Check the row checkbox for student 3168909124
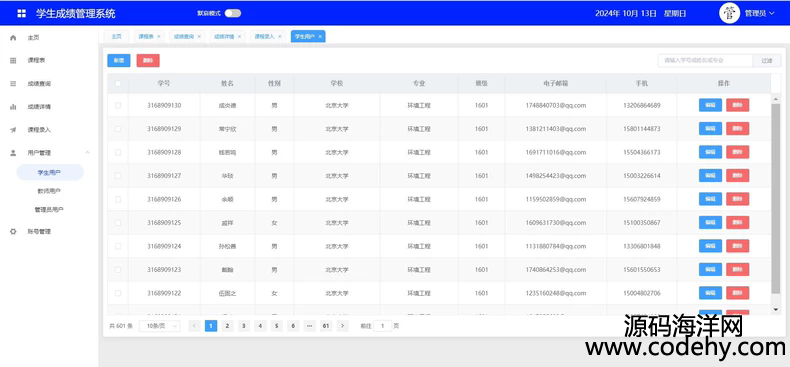Image resolution: width=790 pixels, height=367 pixels. pyautogui.click(x=118, y=246)
